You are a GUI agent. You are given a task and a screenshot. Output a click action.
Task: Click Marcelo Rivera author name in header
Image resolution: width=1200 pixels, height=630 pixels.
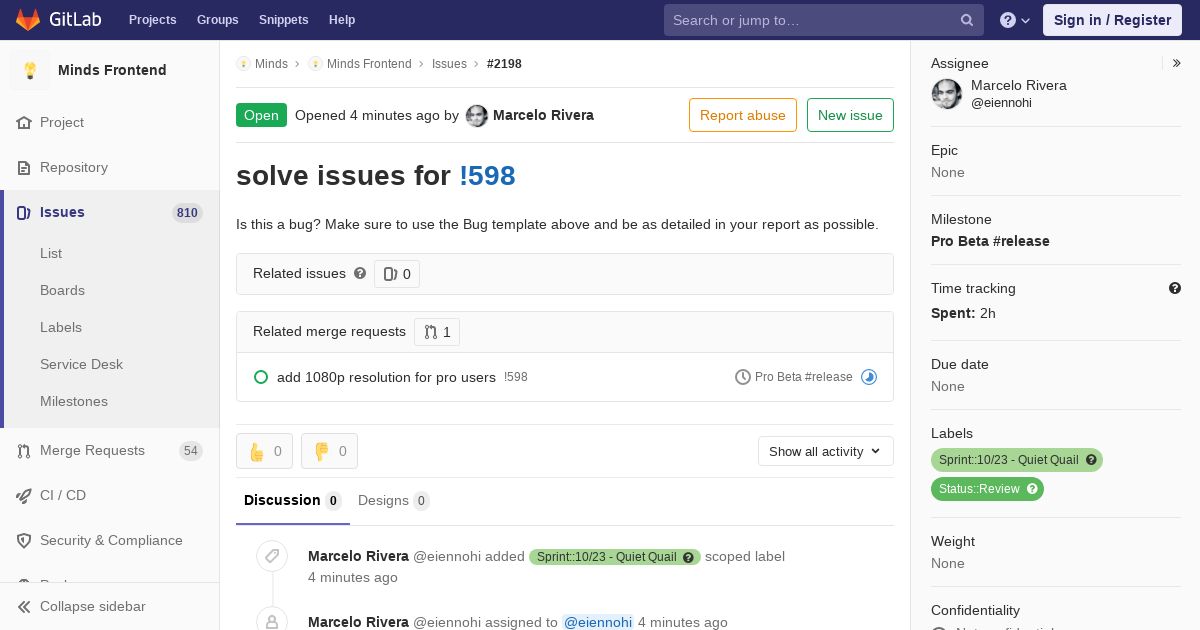pos(543,116)
